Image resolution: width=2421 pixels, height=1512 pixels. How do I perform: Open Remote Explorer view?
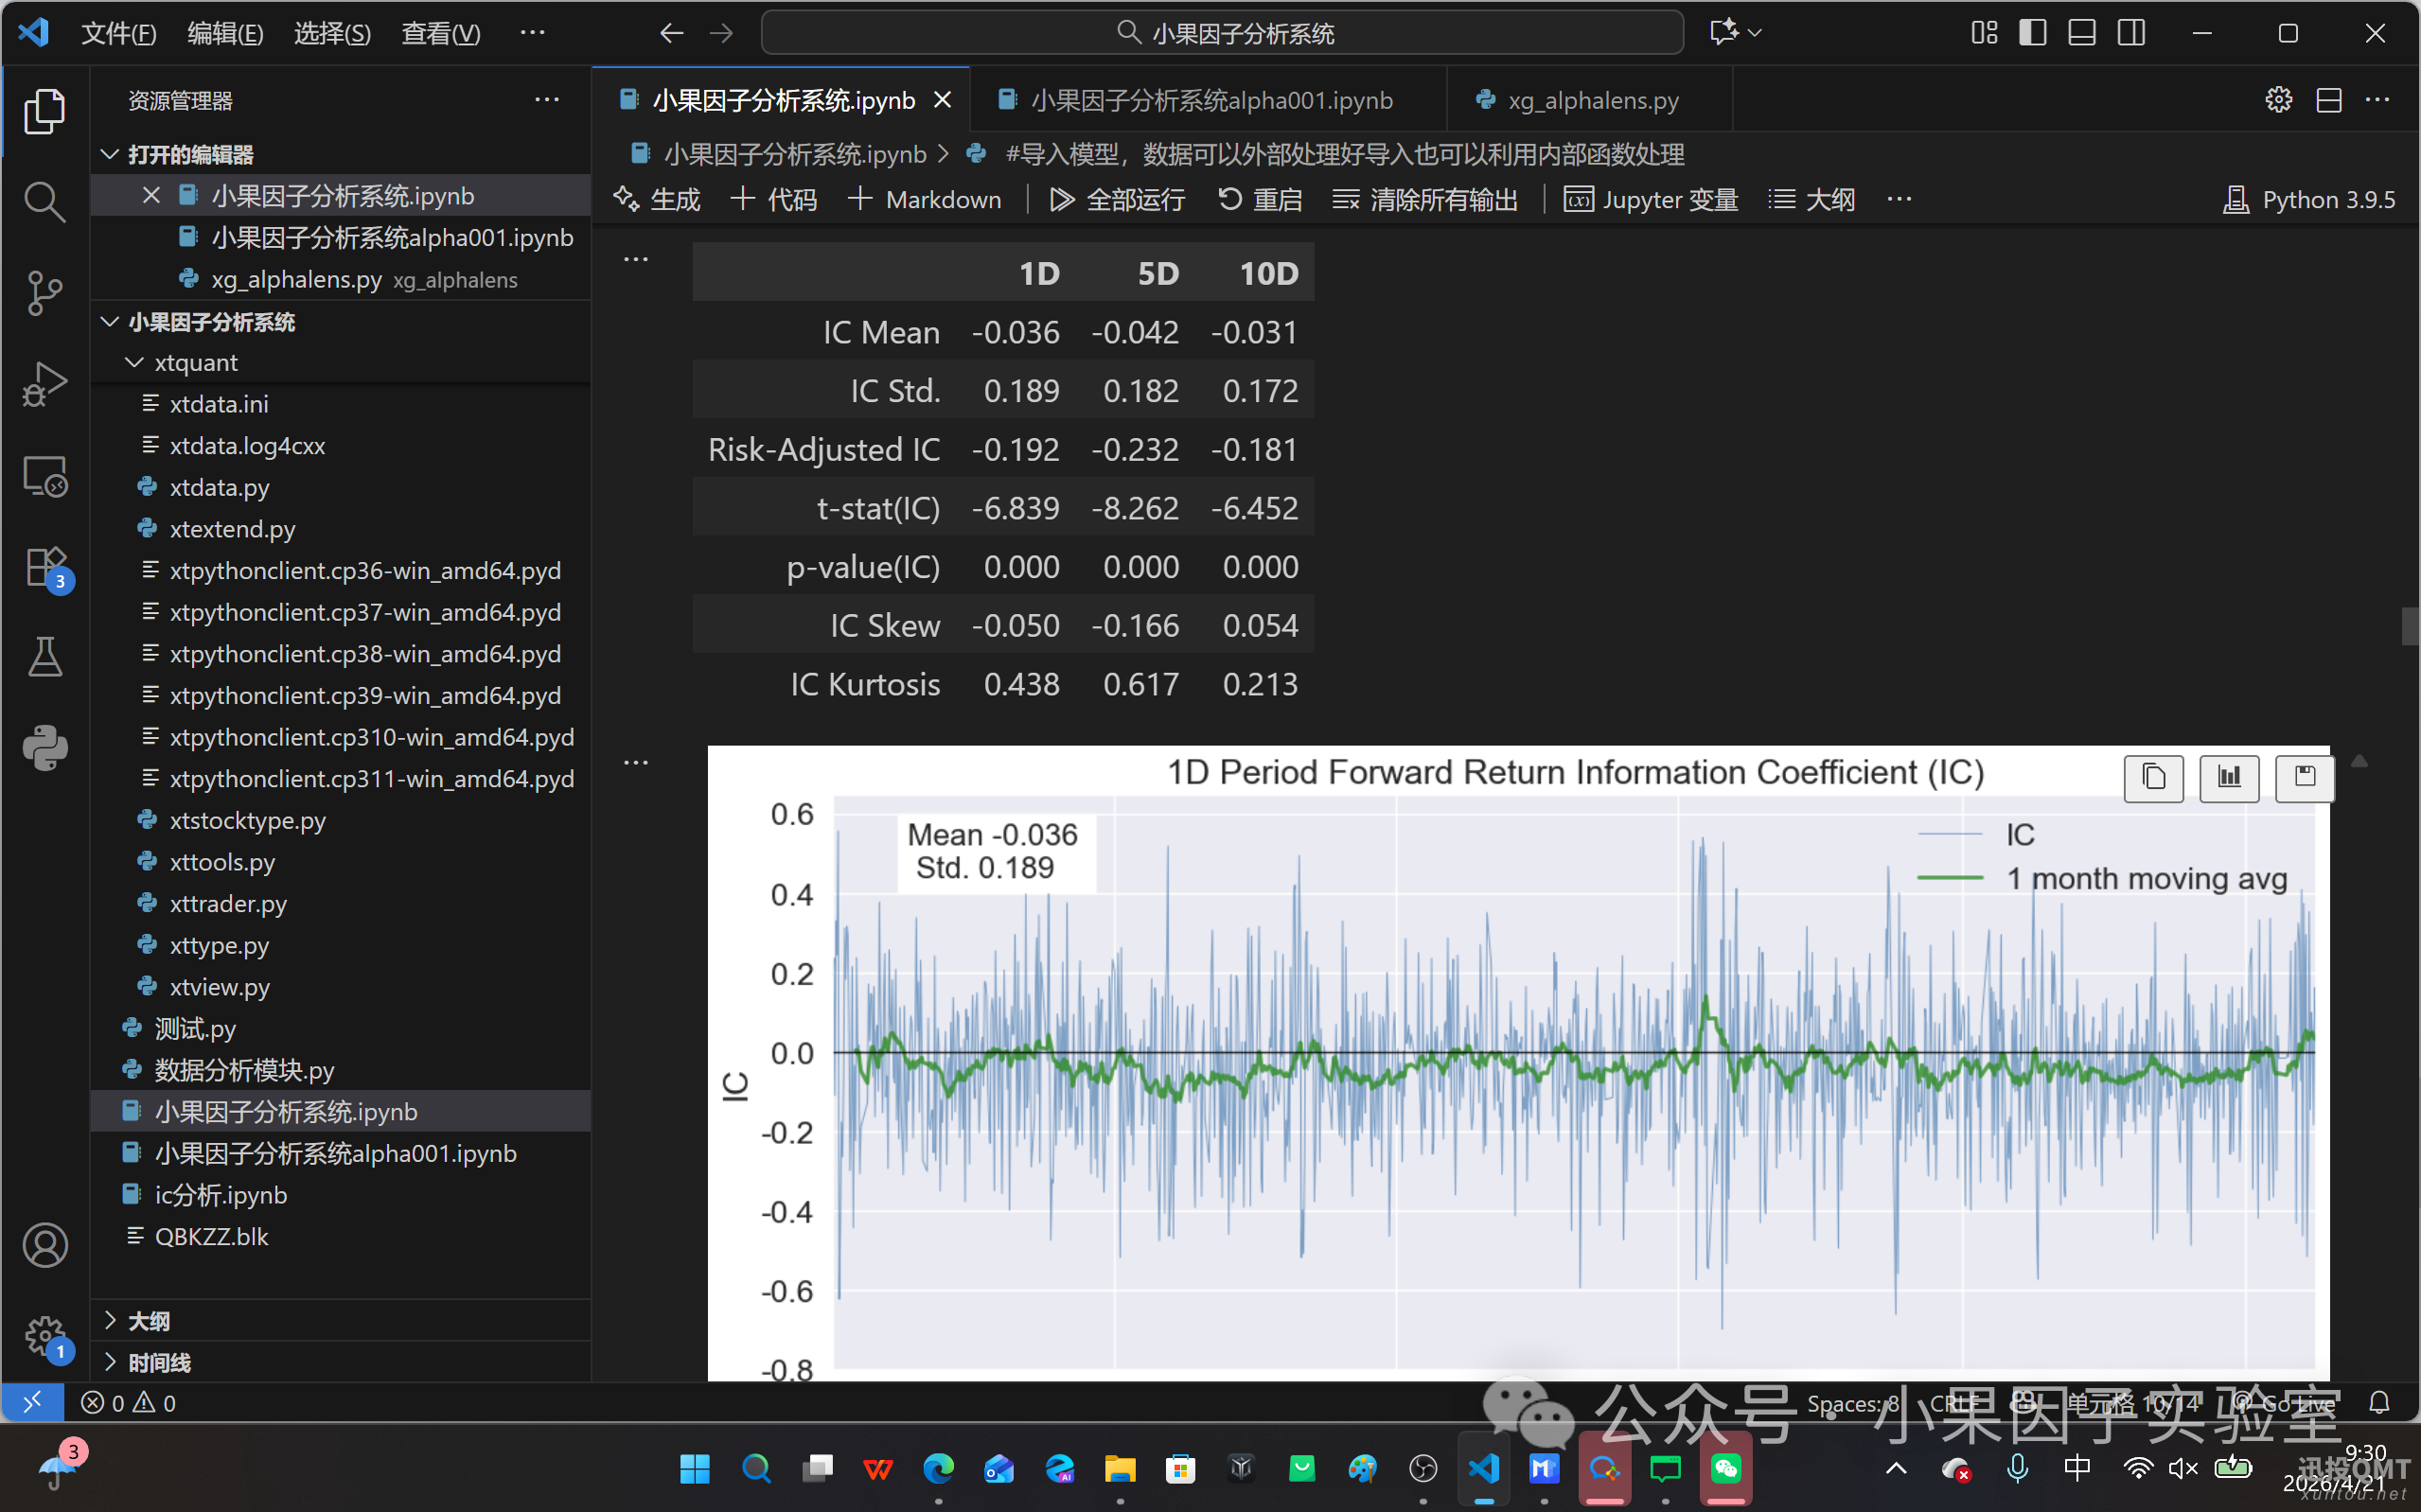(44, 477)
